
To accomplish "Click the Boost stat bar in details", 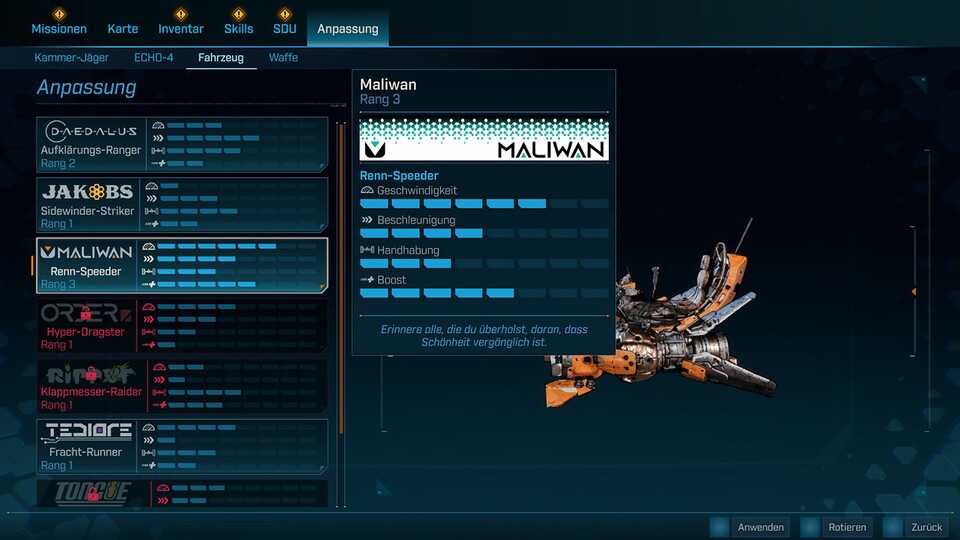I will (x=484, y=293).
